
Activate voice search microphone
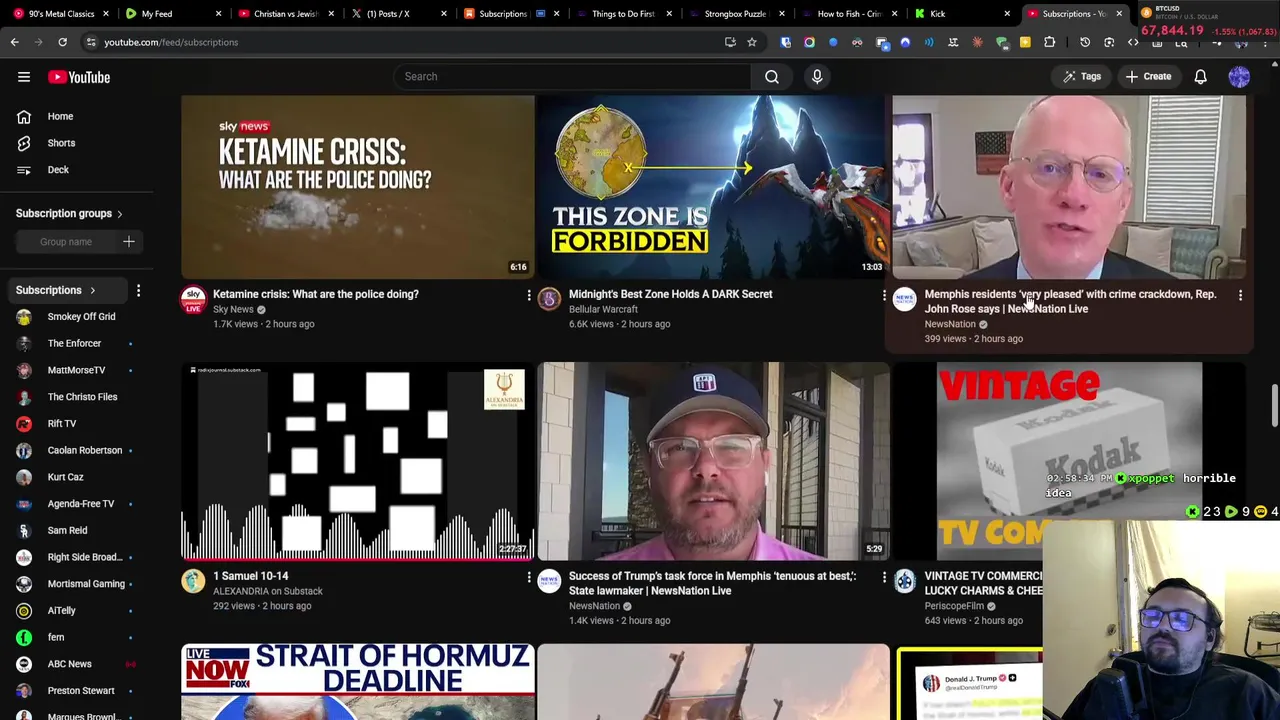pyautogui.click(x=817, y=76)
